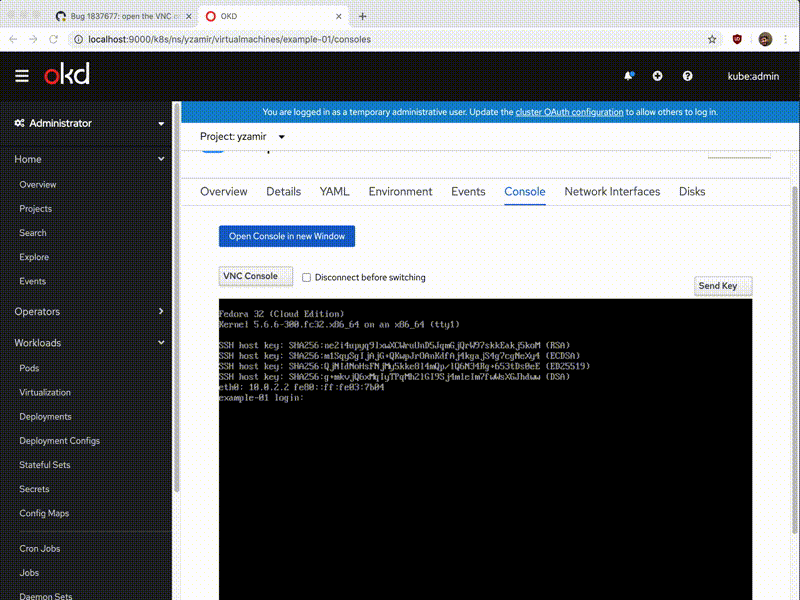Open Stateful Sets in the sidebar
Viewport: 800px width, 600px height.
[x=45, y=465]
